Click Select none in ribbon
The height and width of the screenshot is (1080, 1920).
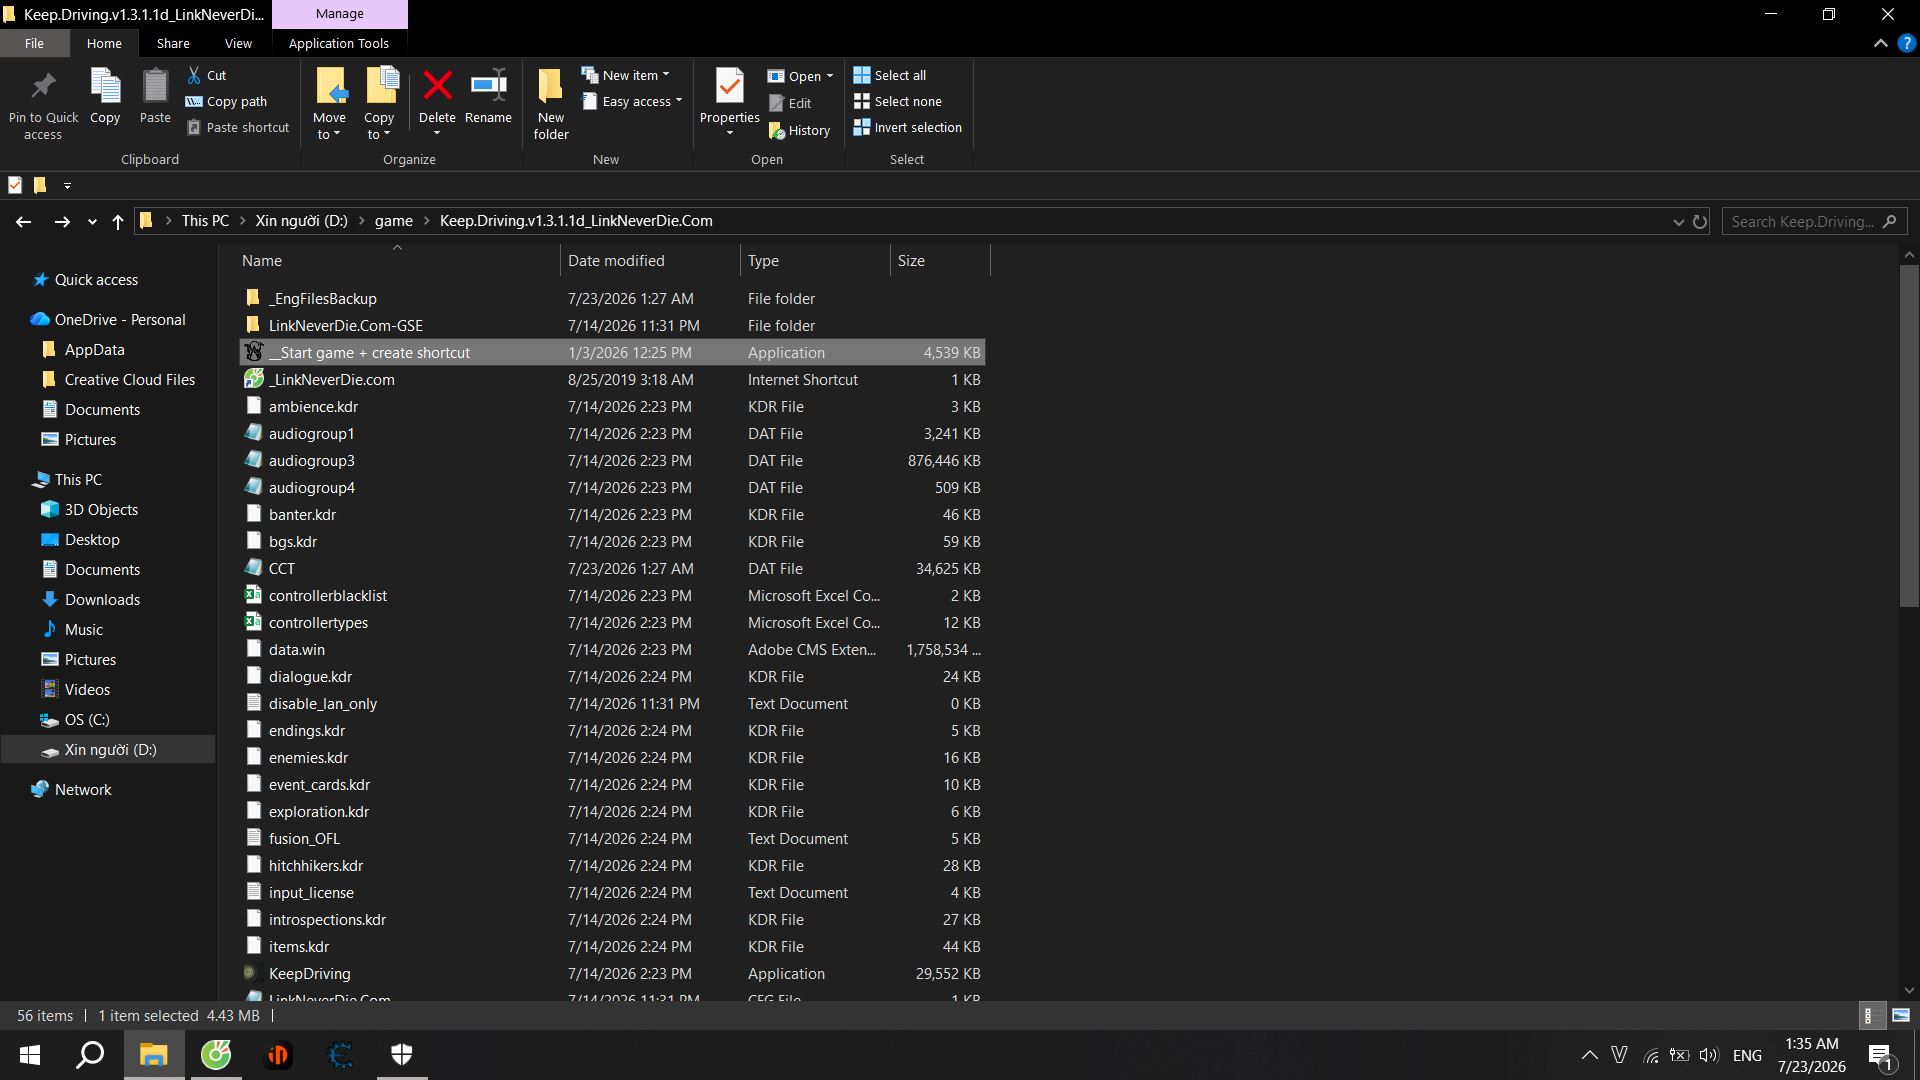point(898,101)
